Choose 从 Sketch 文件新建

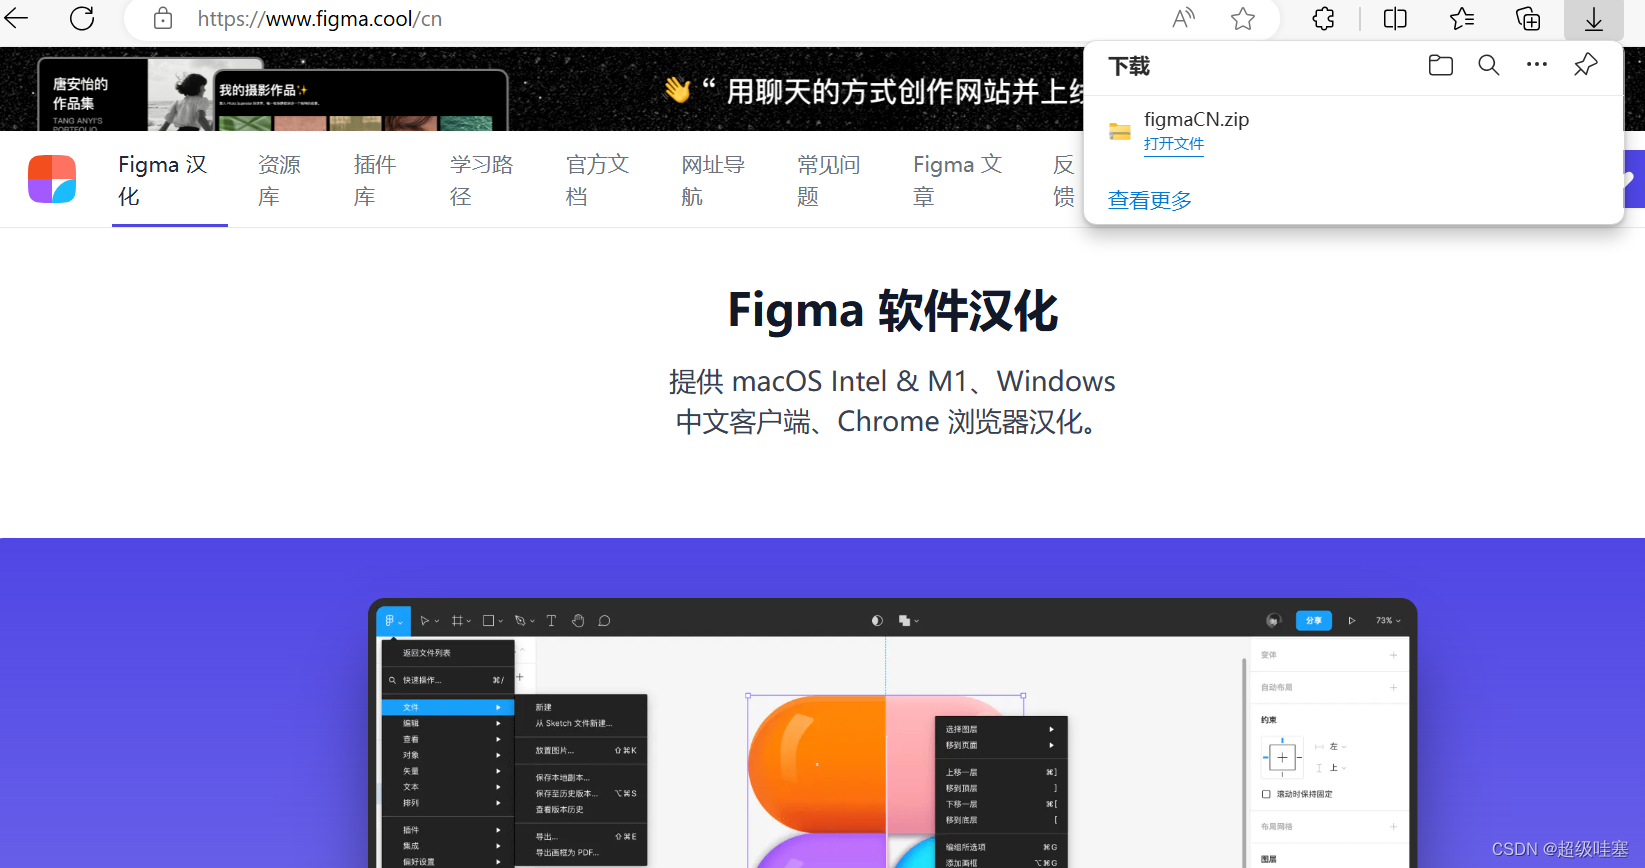tap(581, 723)
